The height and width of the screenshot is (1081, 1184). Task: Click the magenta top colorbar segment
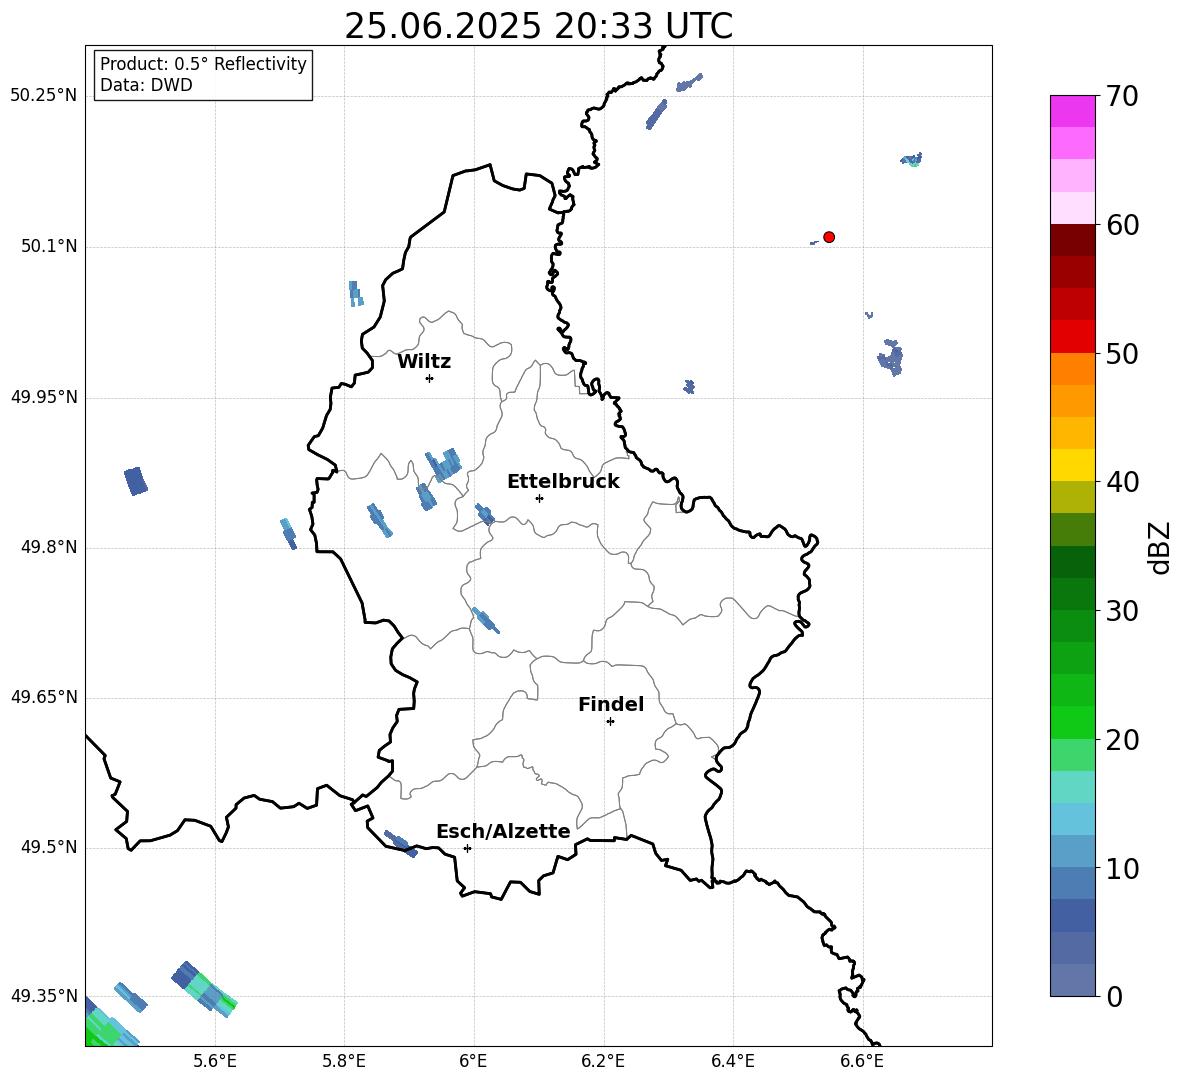coord(1073,111)
